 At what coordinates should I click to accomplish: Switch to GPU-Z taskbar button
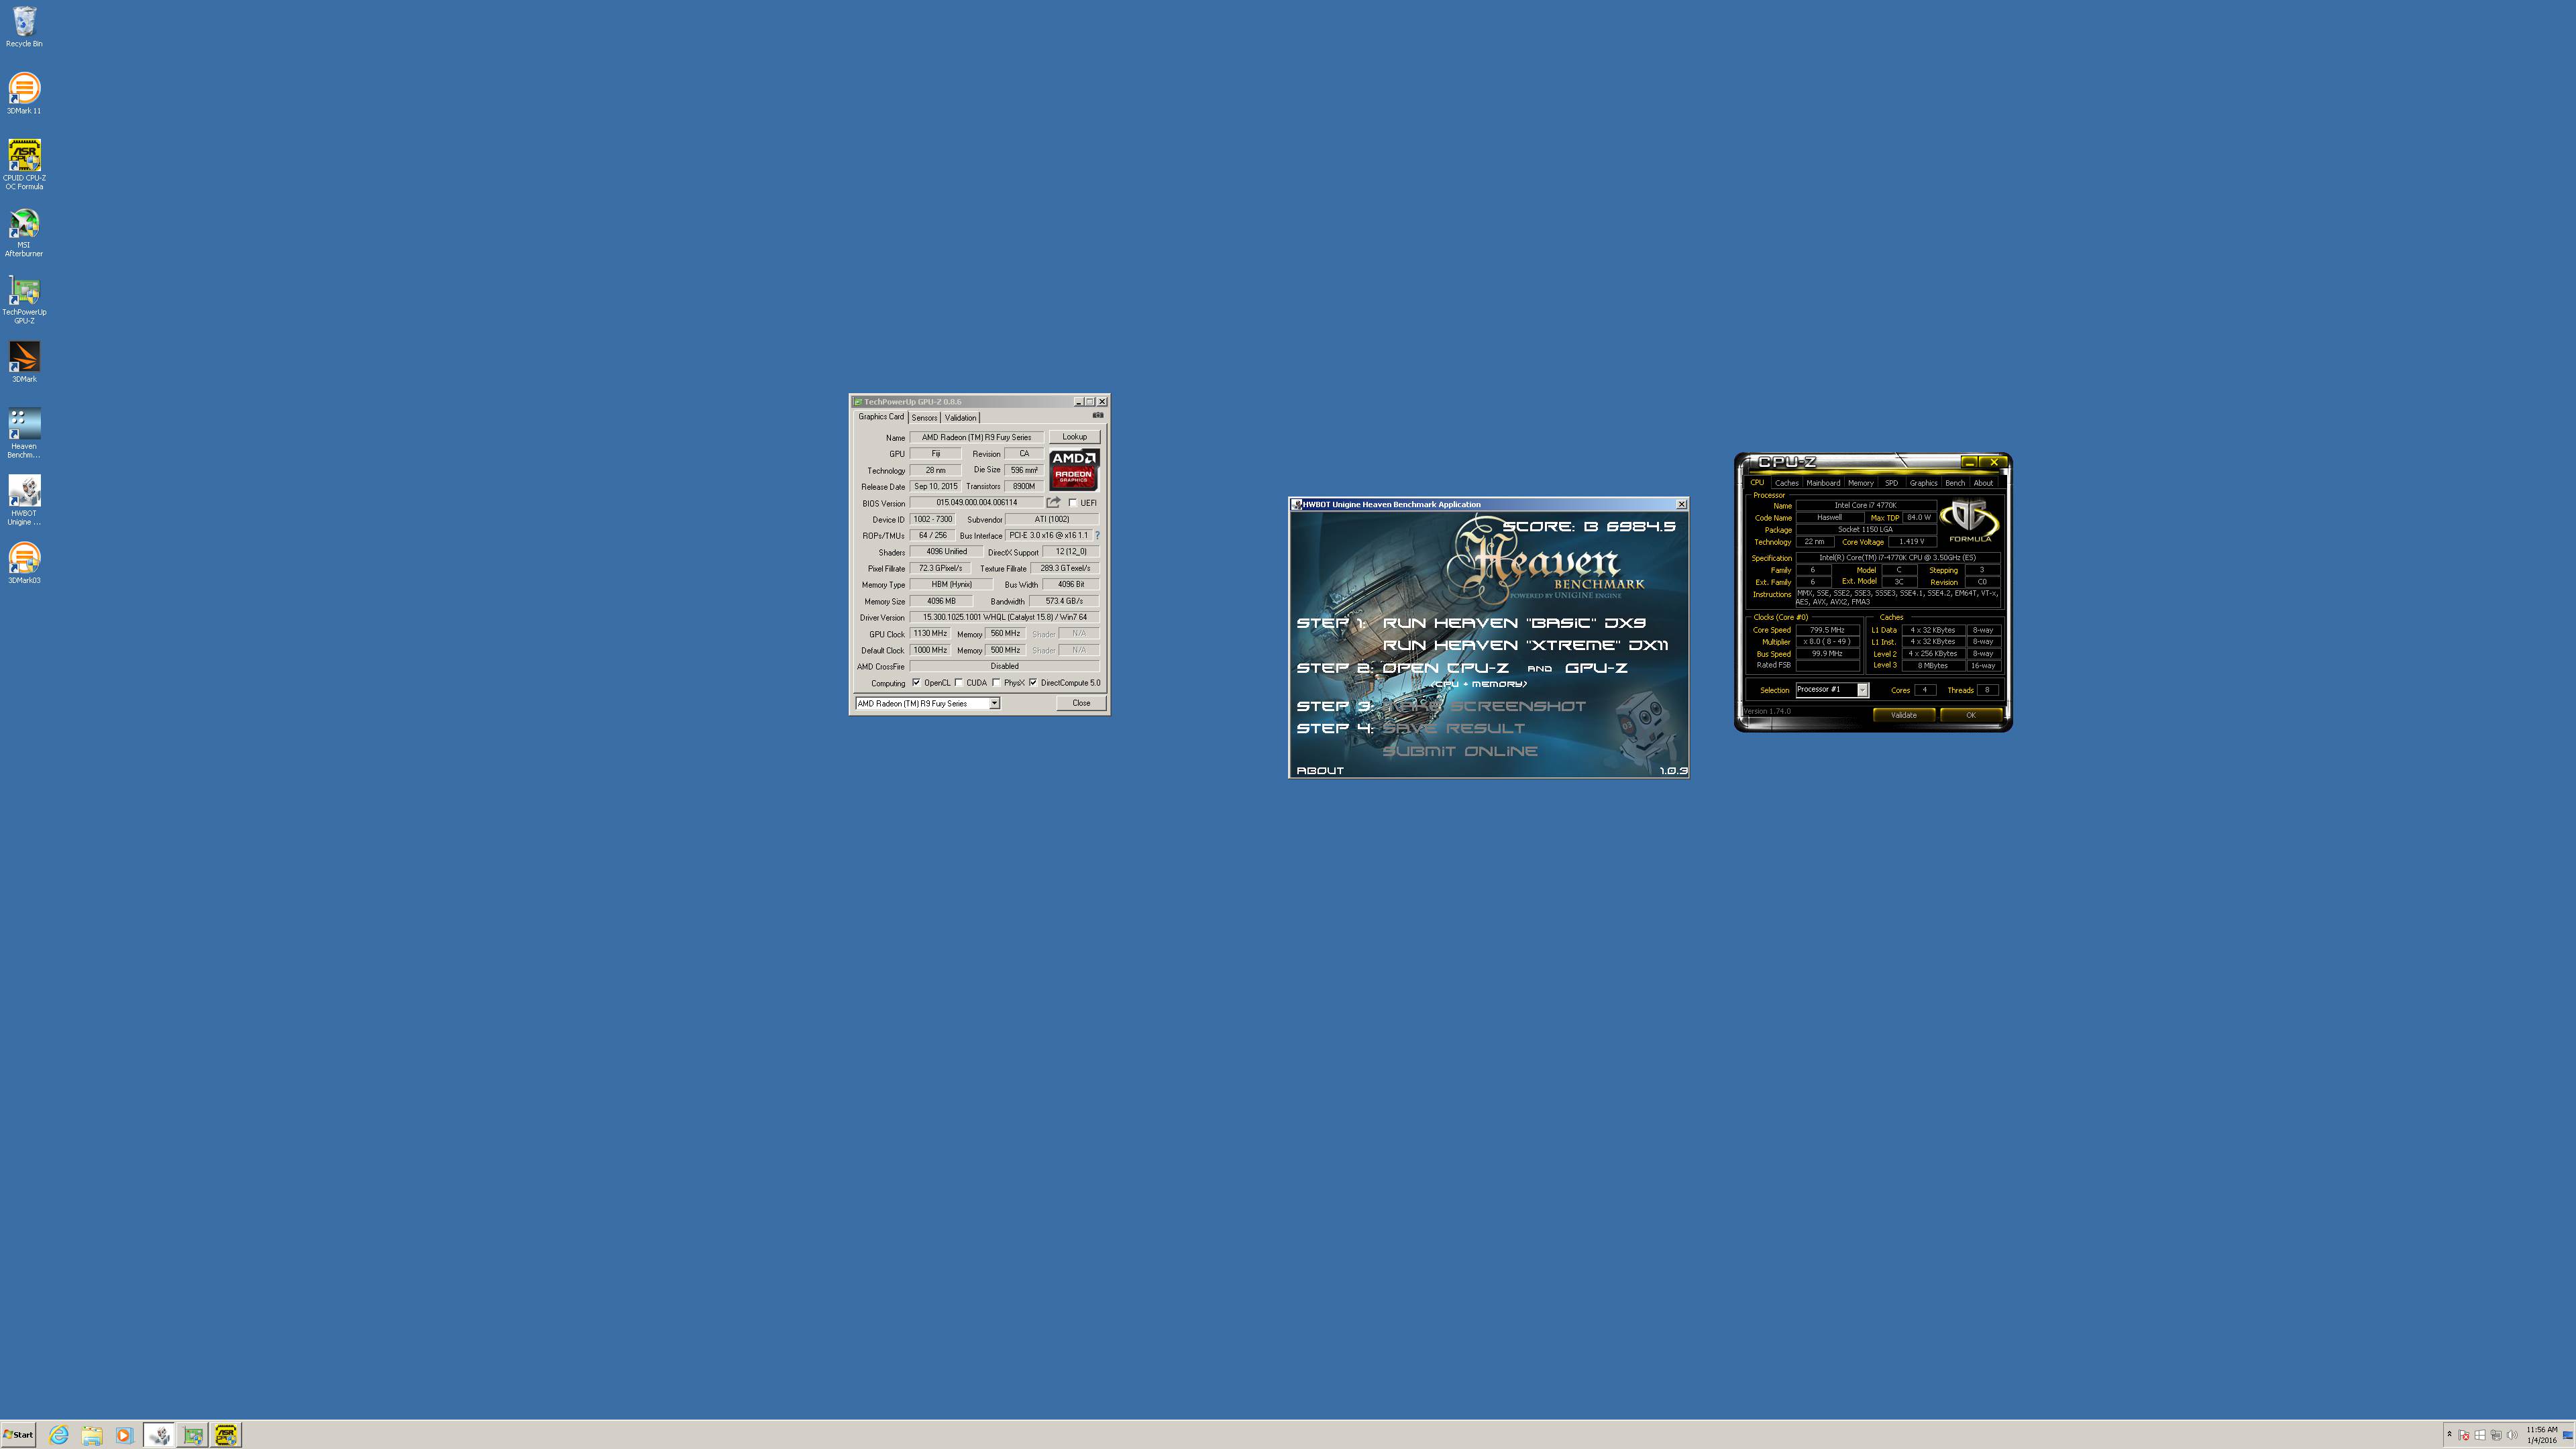click(x=193, y=1435)
